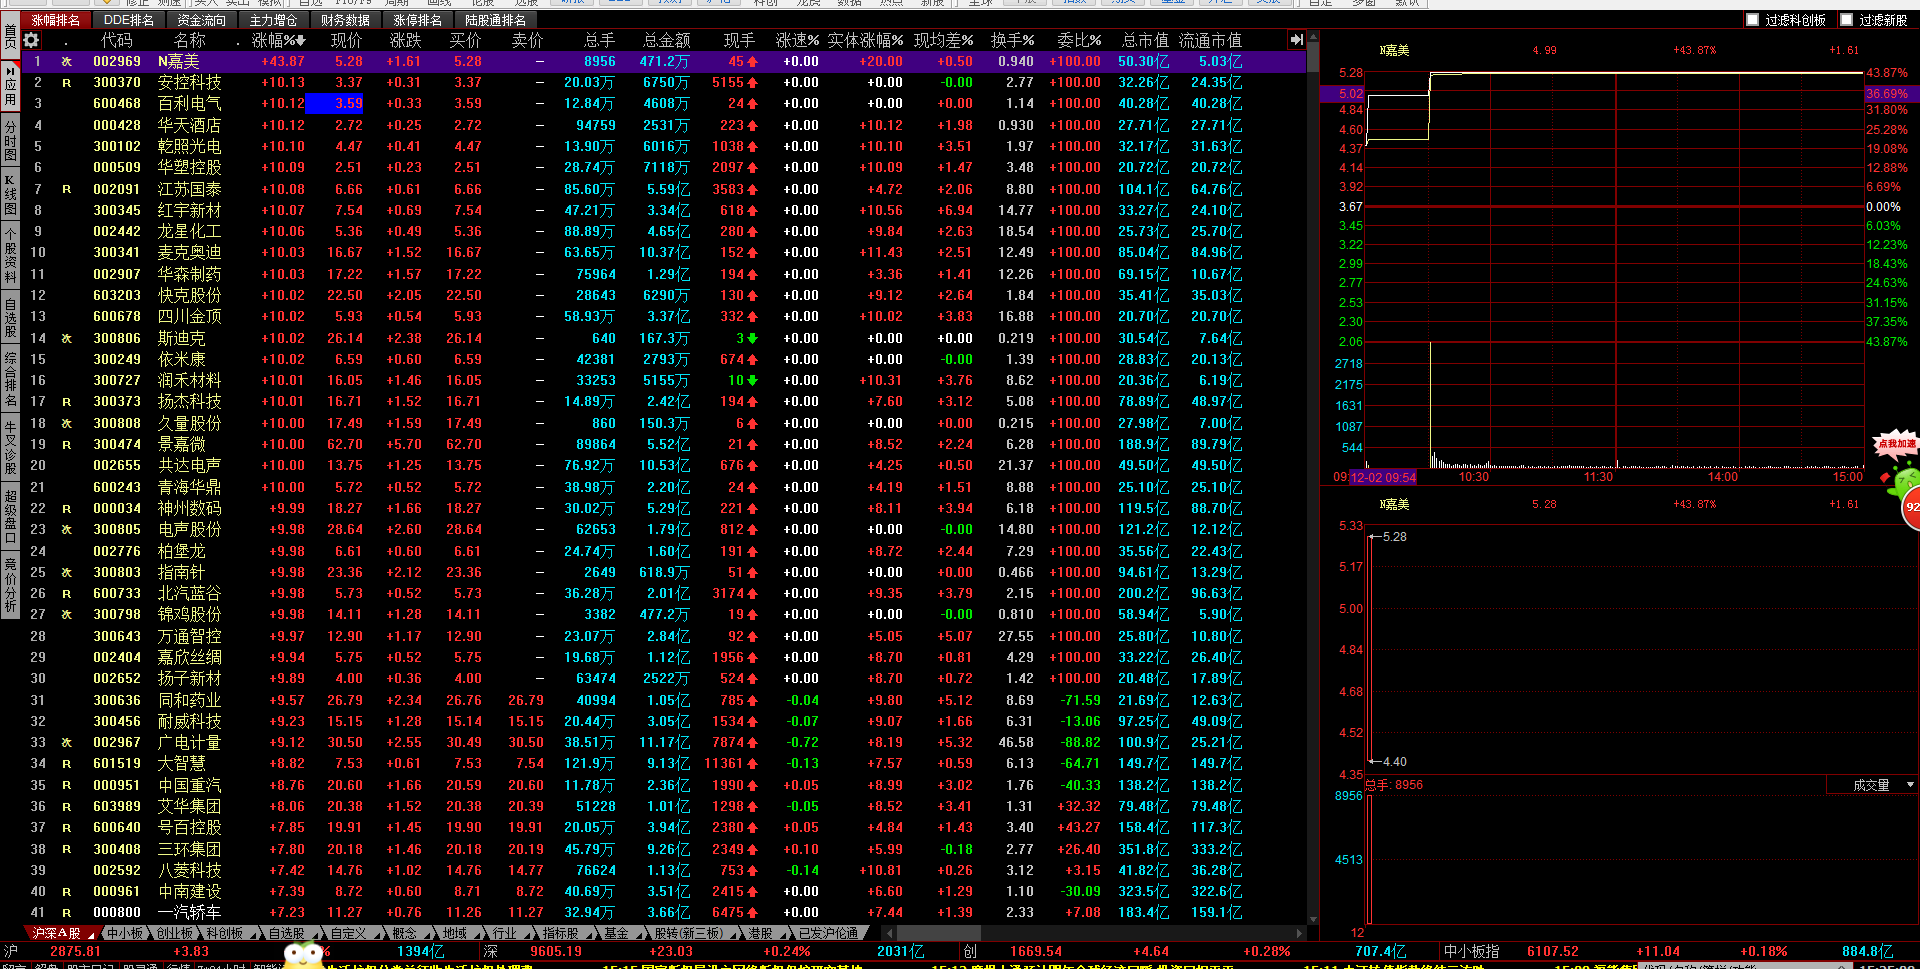
Task: Click 竞价分析 sidebar button
Action: (10, 586)
